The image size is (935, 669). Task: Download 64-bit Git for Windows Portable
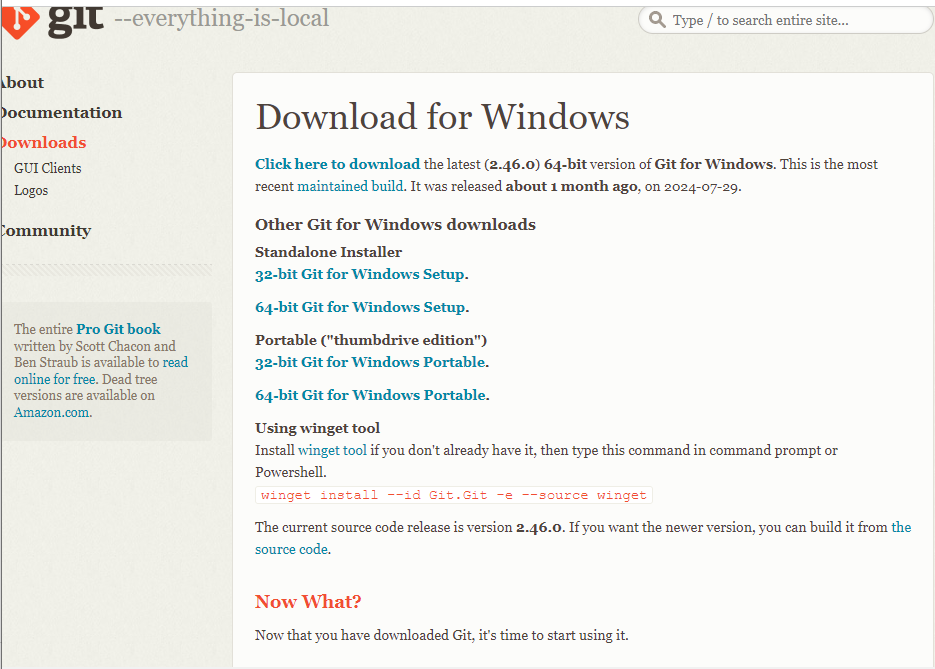(370, 395)
